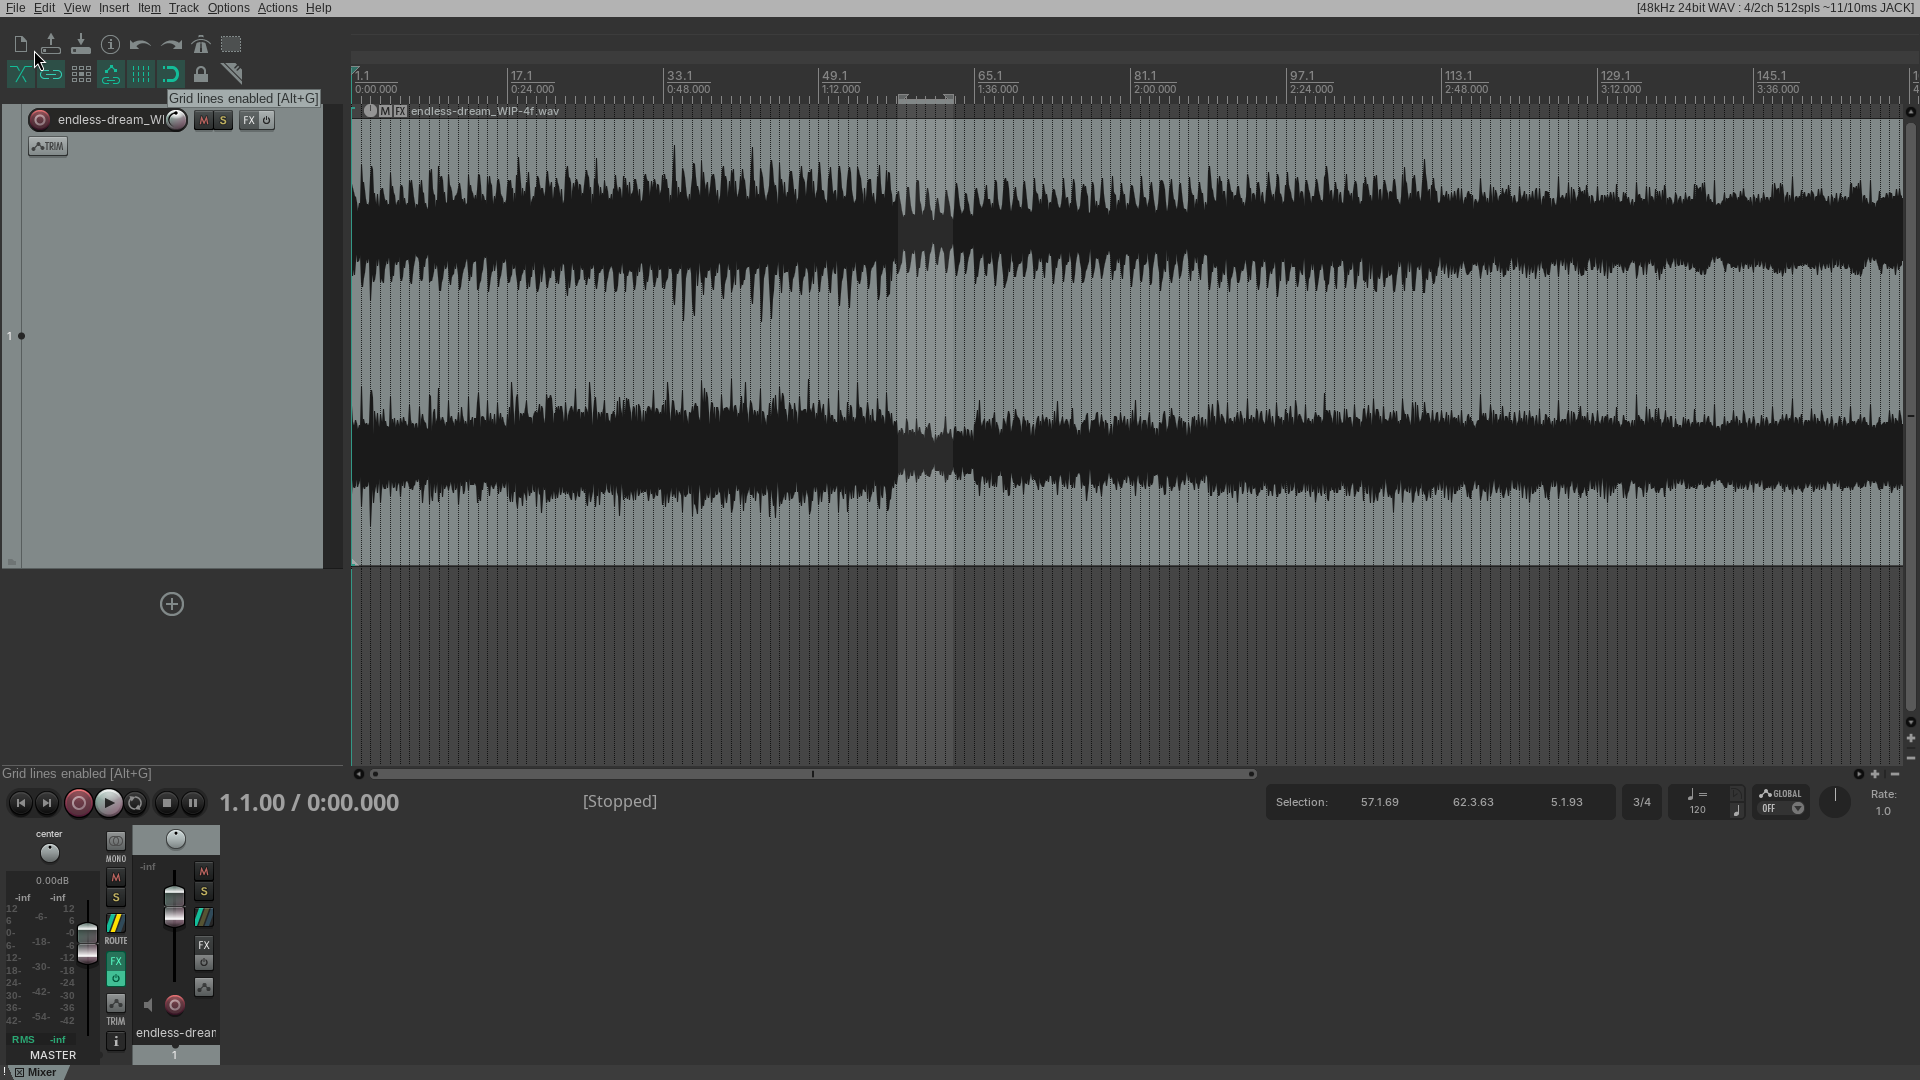Viewport: 1920px width, 1080px height.
Task: Toggle ripple editing grid icon
Action: coord(81,74)
